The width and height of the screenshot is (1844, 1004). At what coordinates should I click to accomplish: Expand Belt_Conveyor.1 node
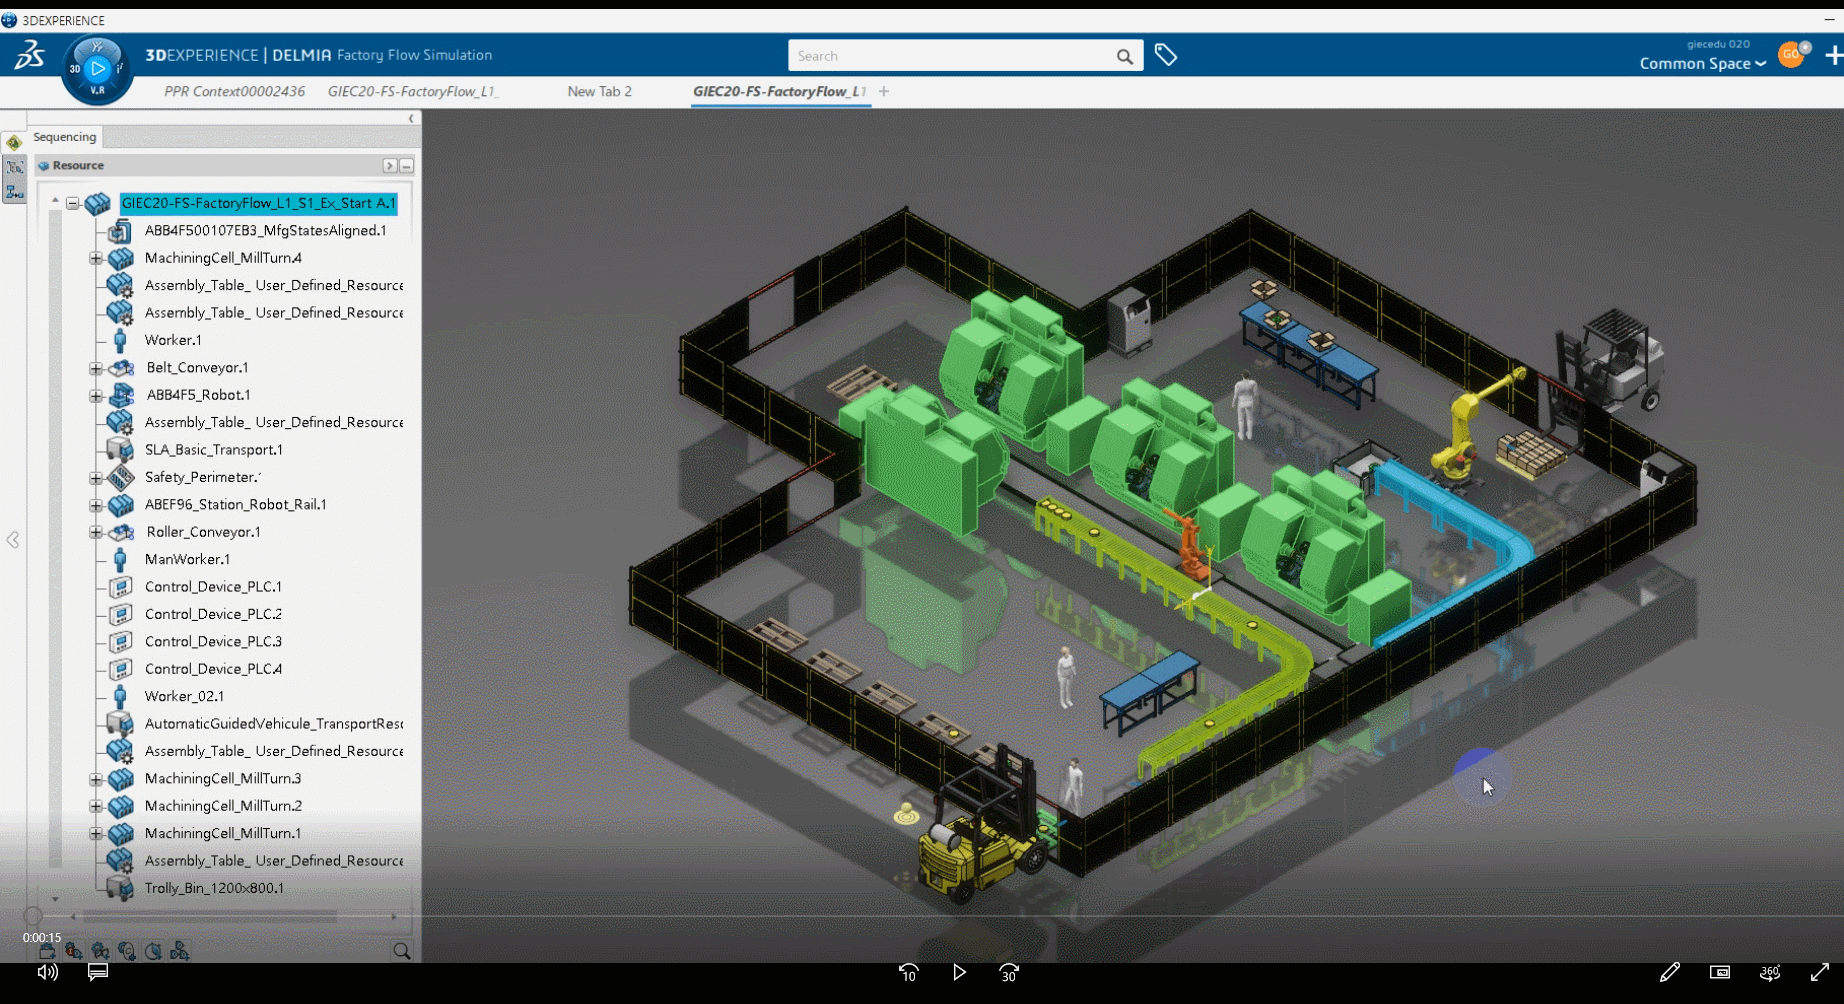pyautogui.click(x=96, y=368)
